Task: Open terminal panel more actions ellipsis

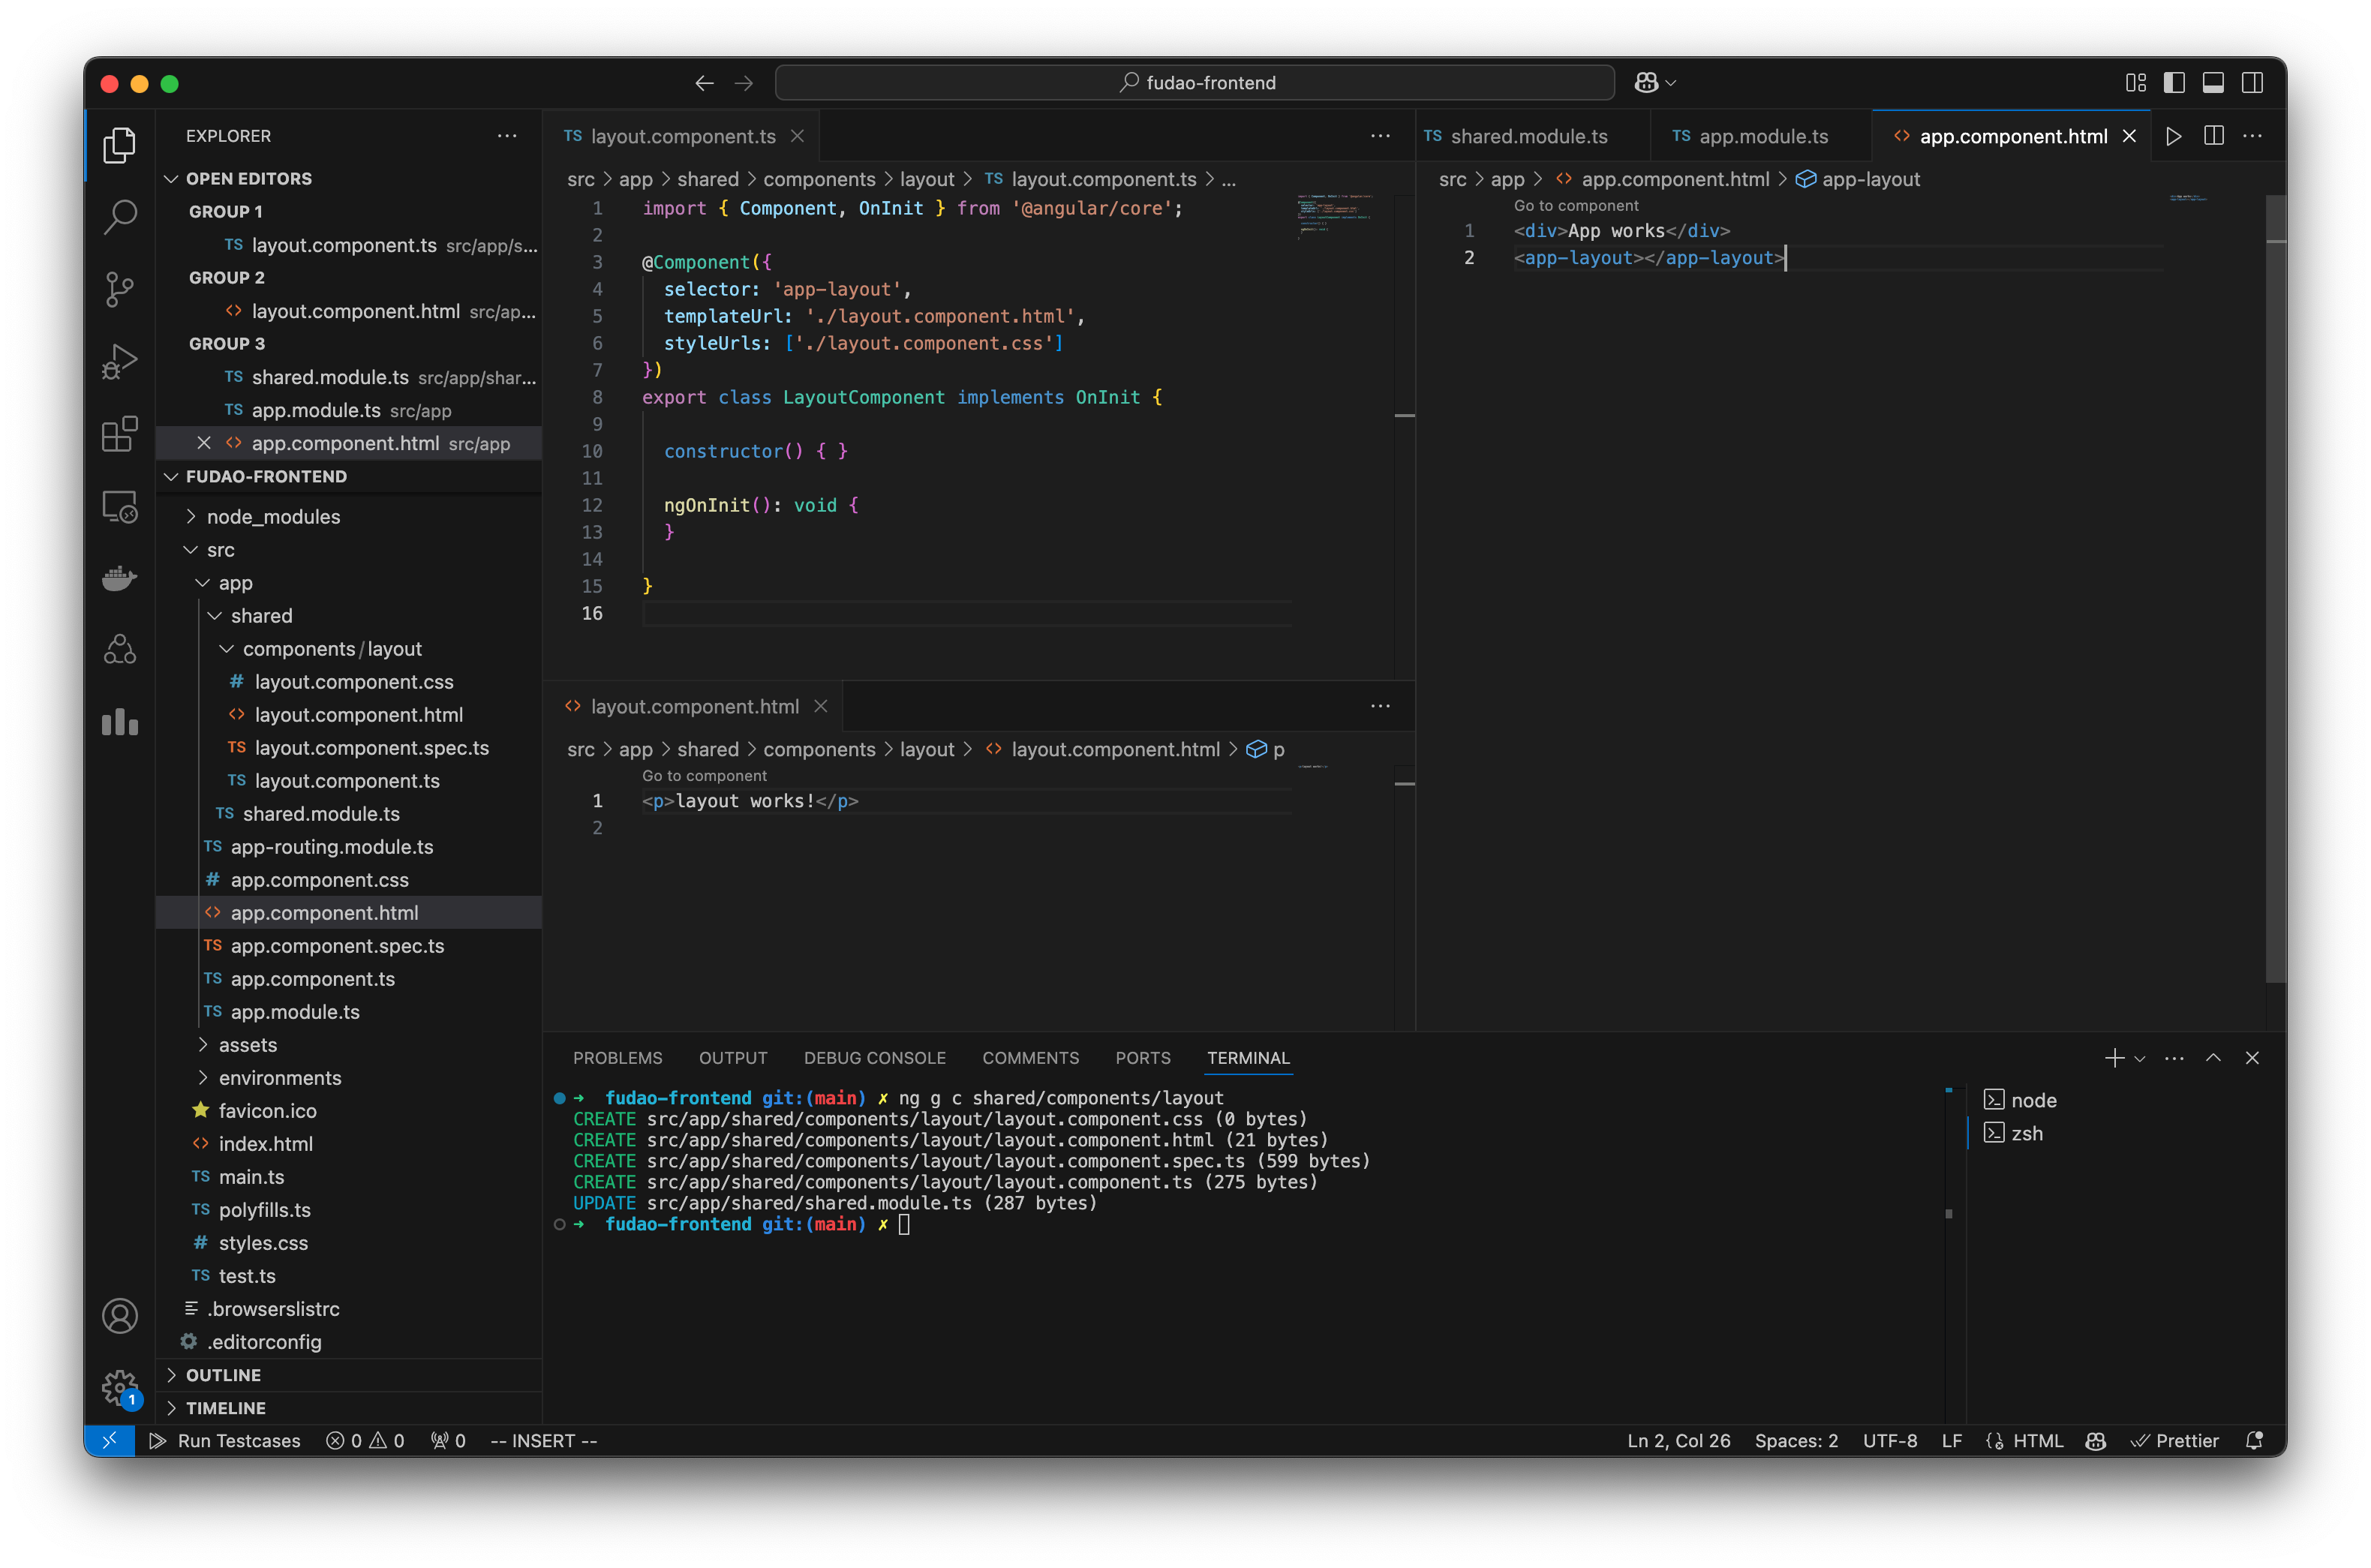Action: (2174, 1058)
